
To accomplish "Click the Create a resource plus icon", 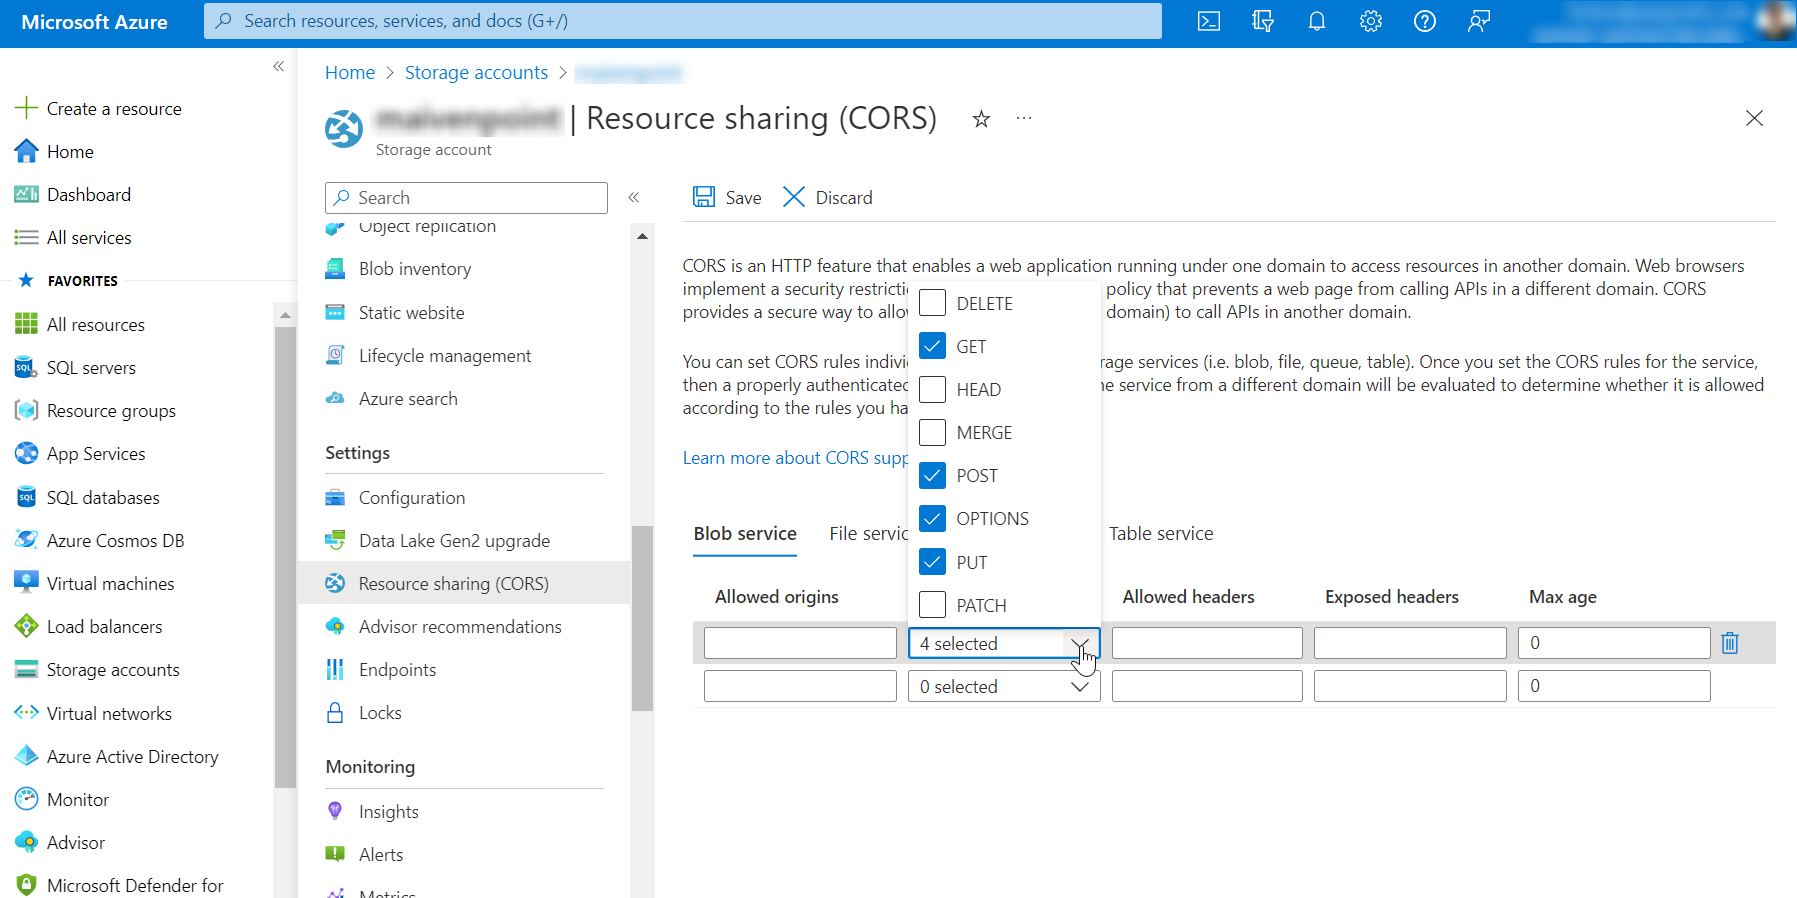I will click(x=26, y=108).
